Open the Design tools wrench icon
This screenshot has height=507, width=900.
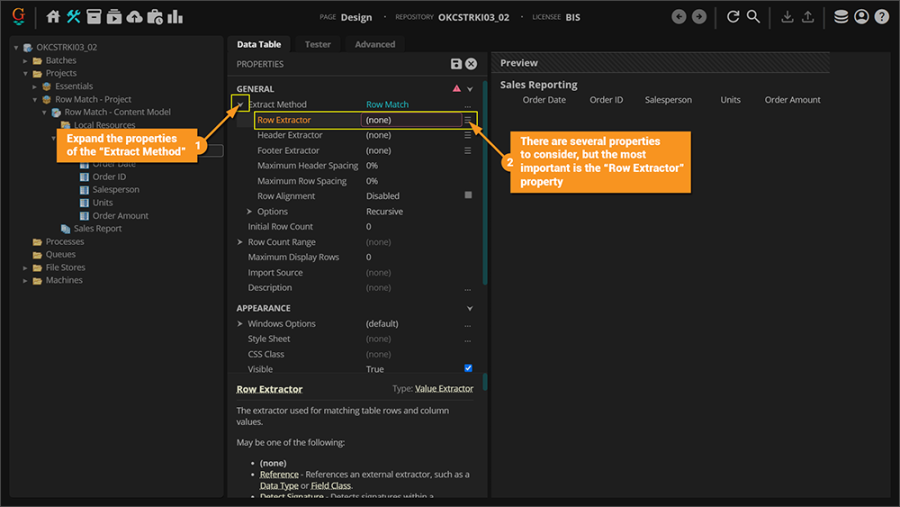74,17
